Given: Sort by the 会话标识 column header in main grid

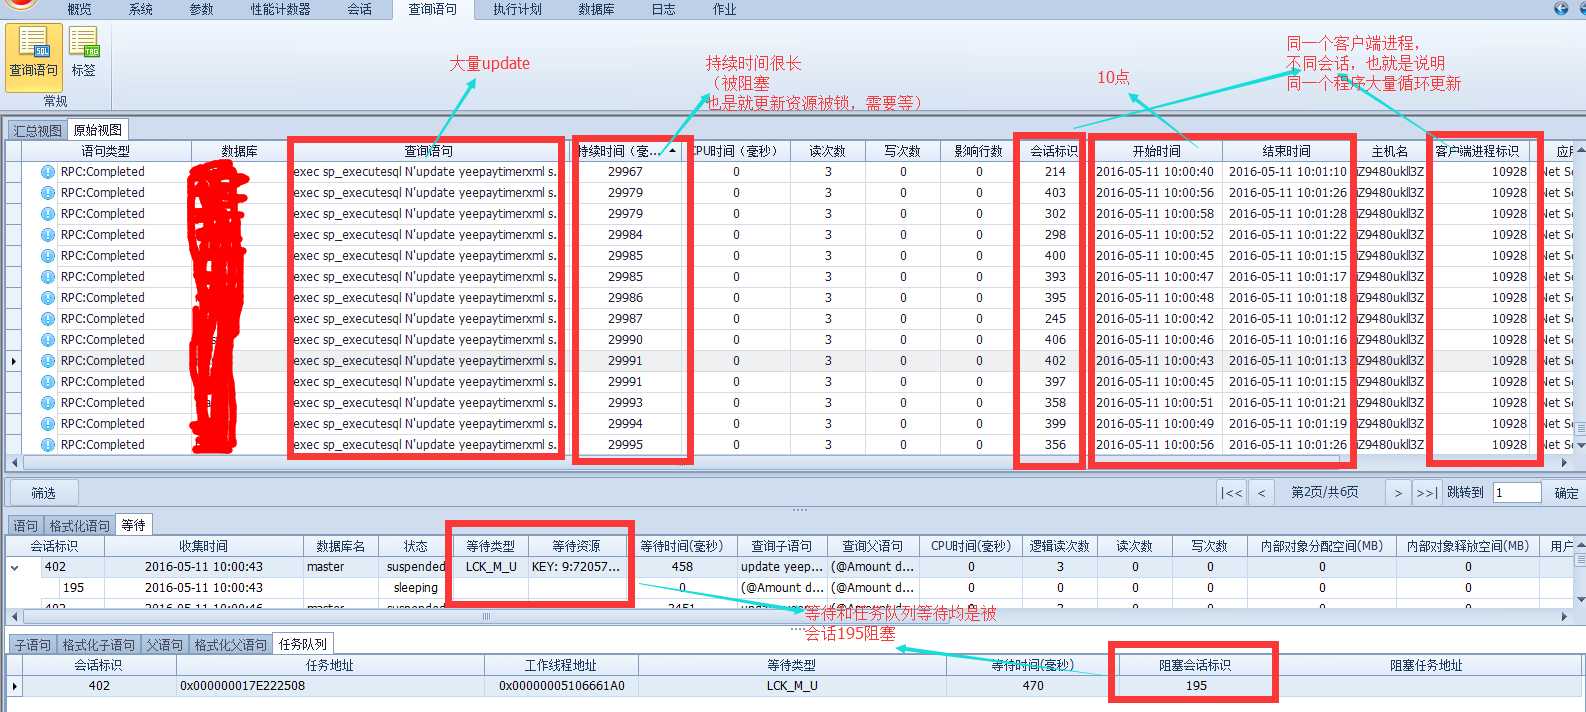Looking at the screenshot, I should point(1054,151).
